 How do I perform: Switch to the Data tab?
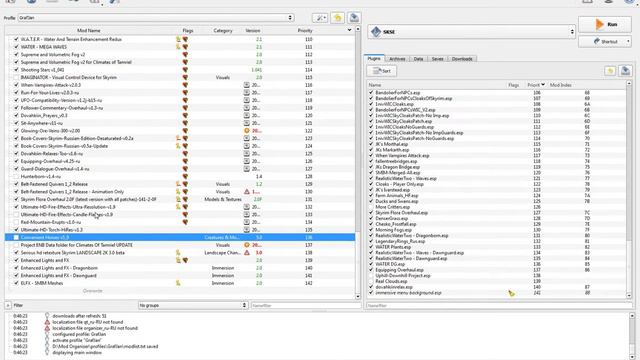[x=418, y=59]
